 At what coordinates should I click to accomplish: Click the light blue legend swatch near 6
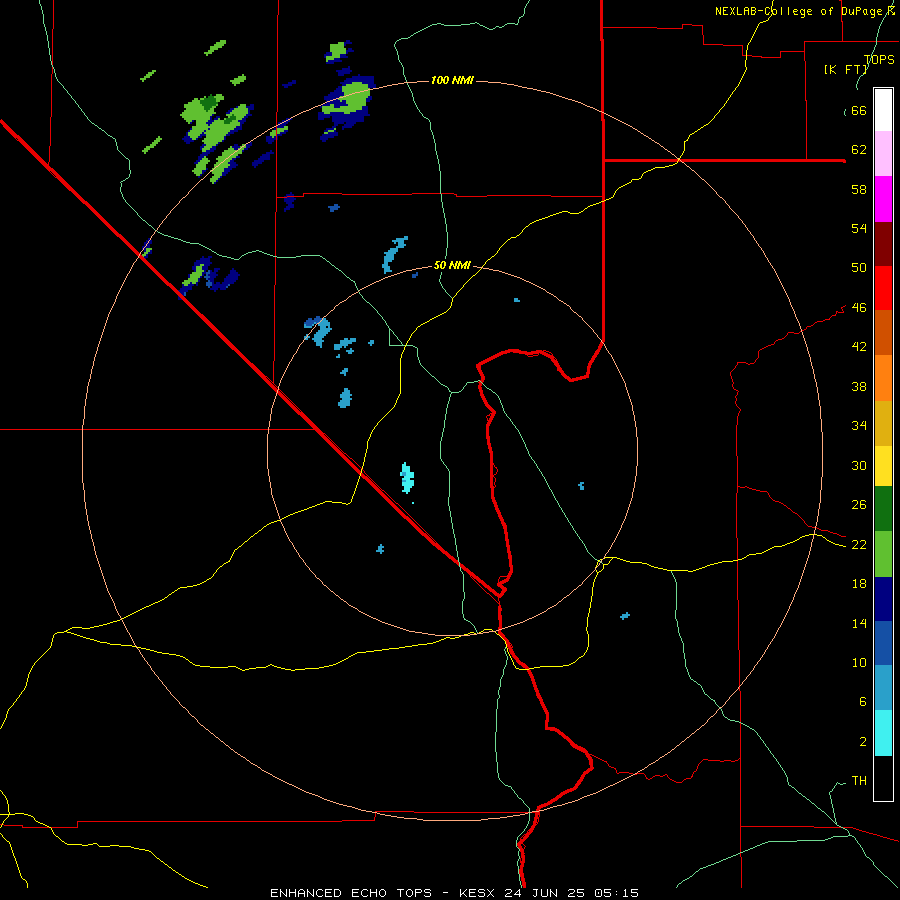point(883,688)
